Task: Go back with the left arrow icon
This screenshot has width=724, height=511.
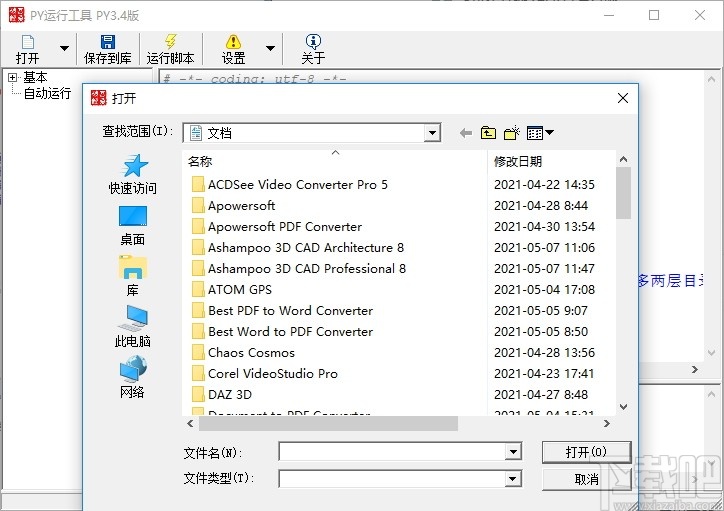Action: (466, 133)
